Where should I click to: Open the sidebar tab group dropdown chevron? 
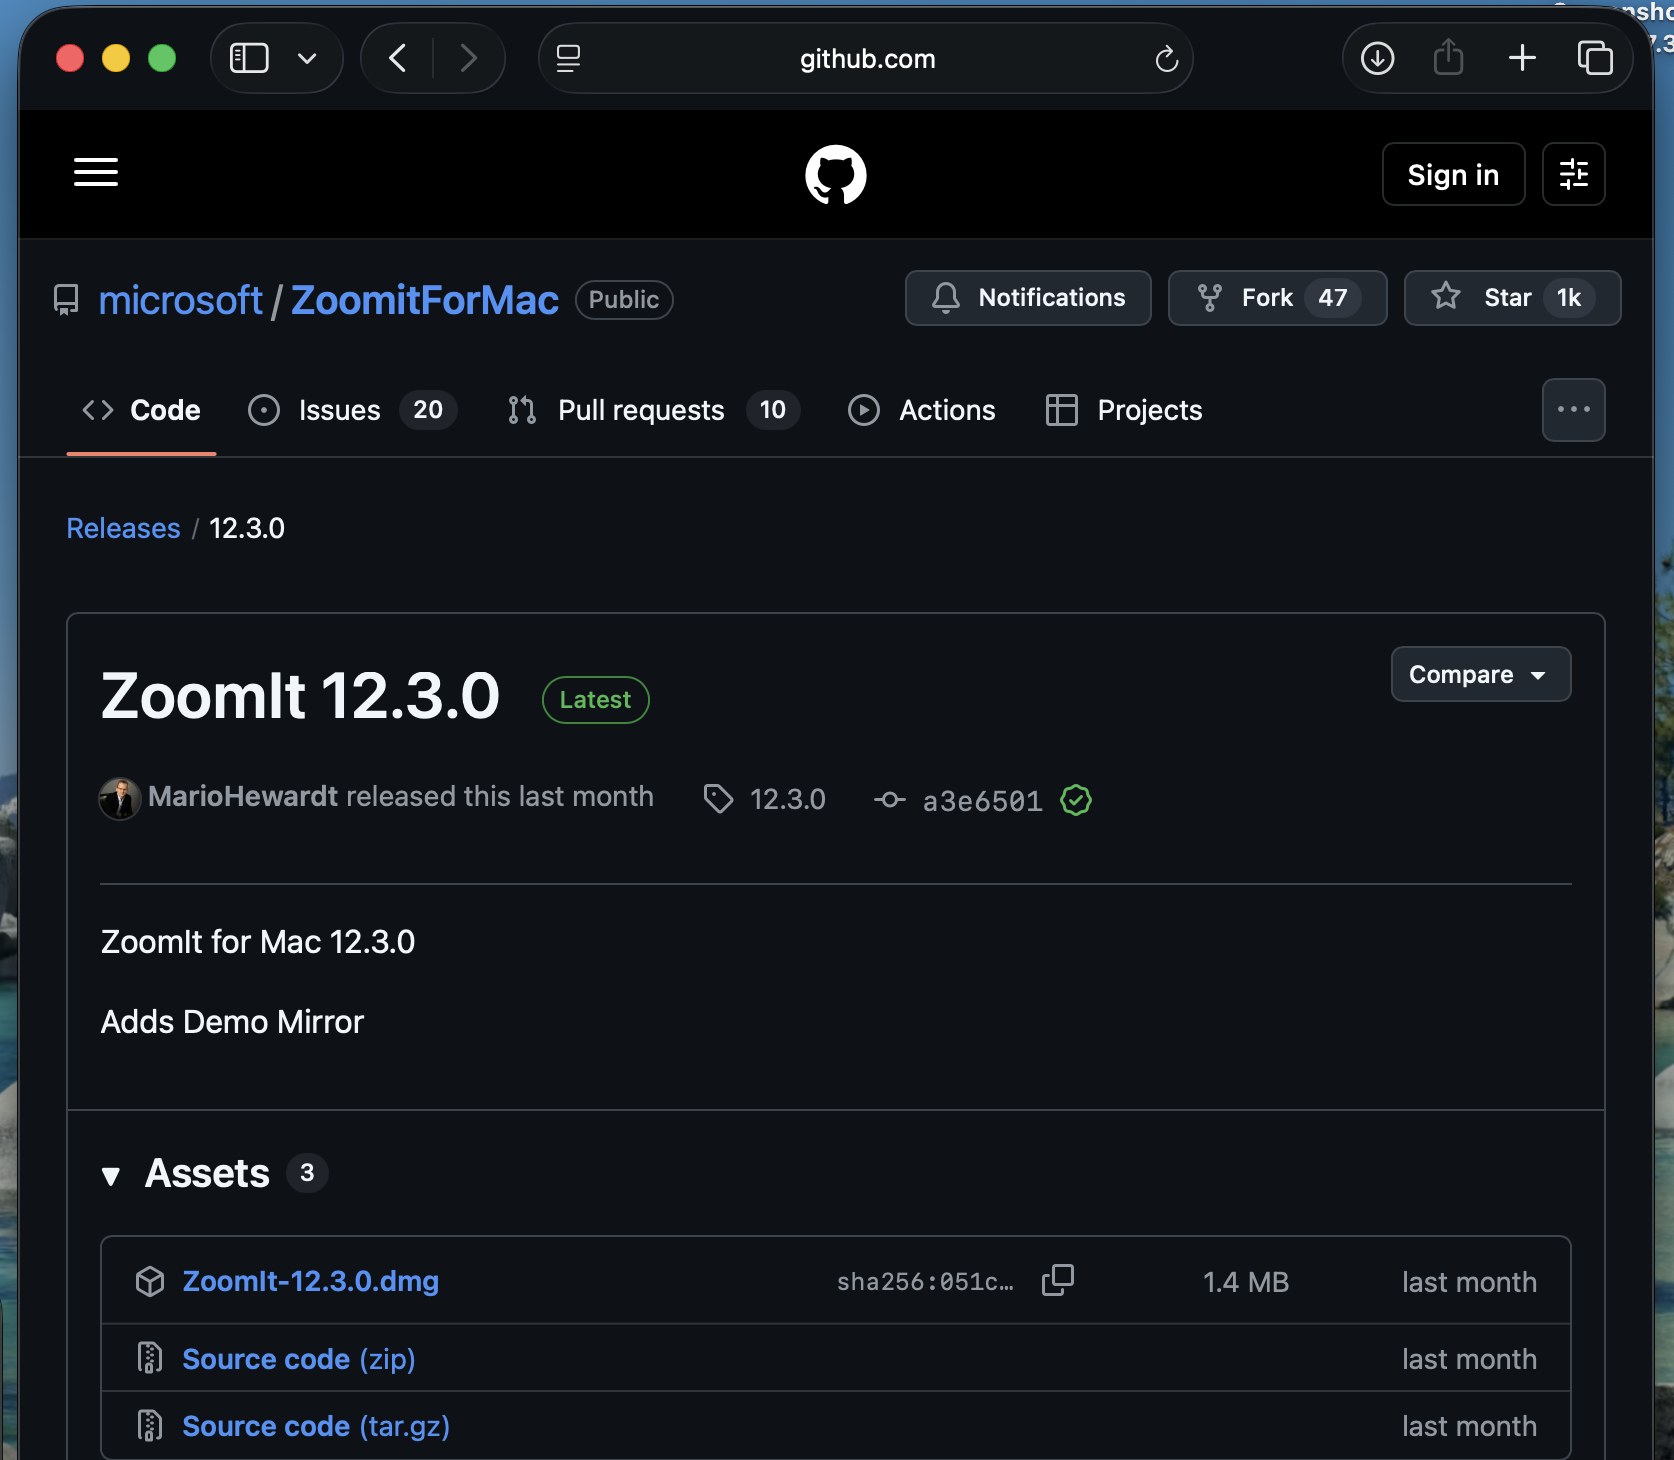coord(307,58)
